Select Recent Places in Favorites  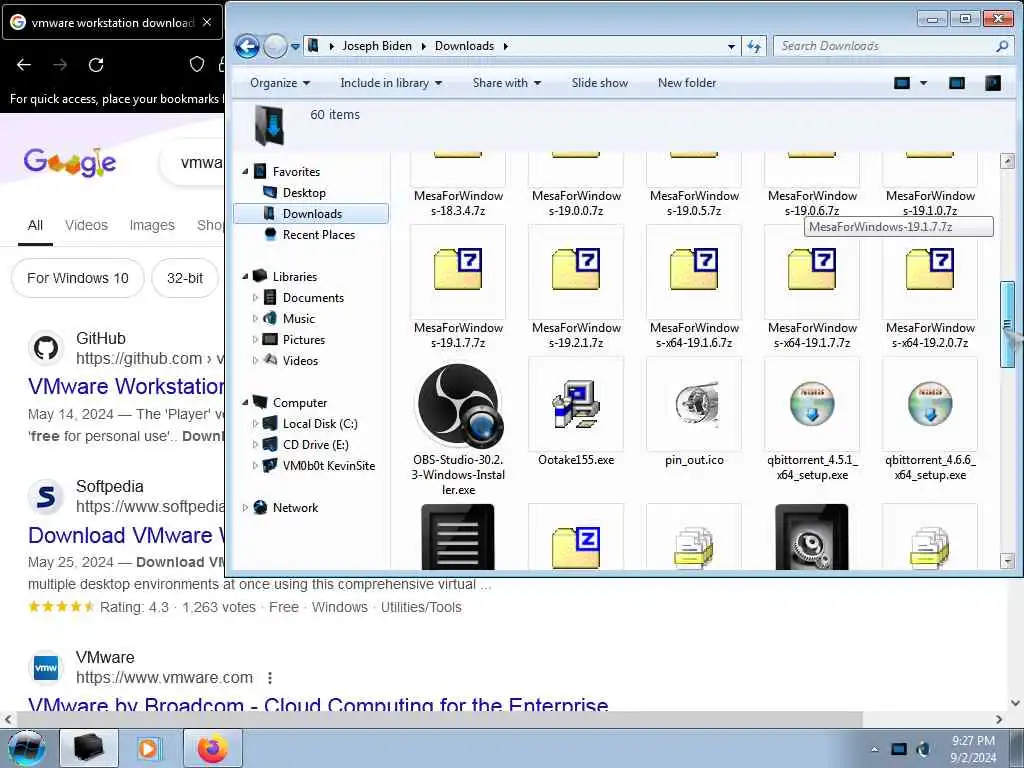coord(318,234)
